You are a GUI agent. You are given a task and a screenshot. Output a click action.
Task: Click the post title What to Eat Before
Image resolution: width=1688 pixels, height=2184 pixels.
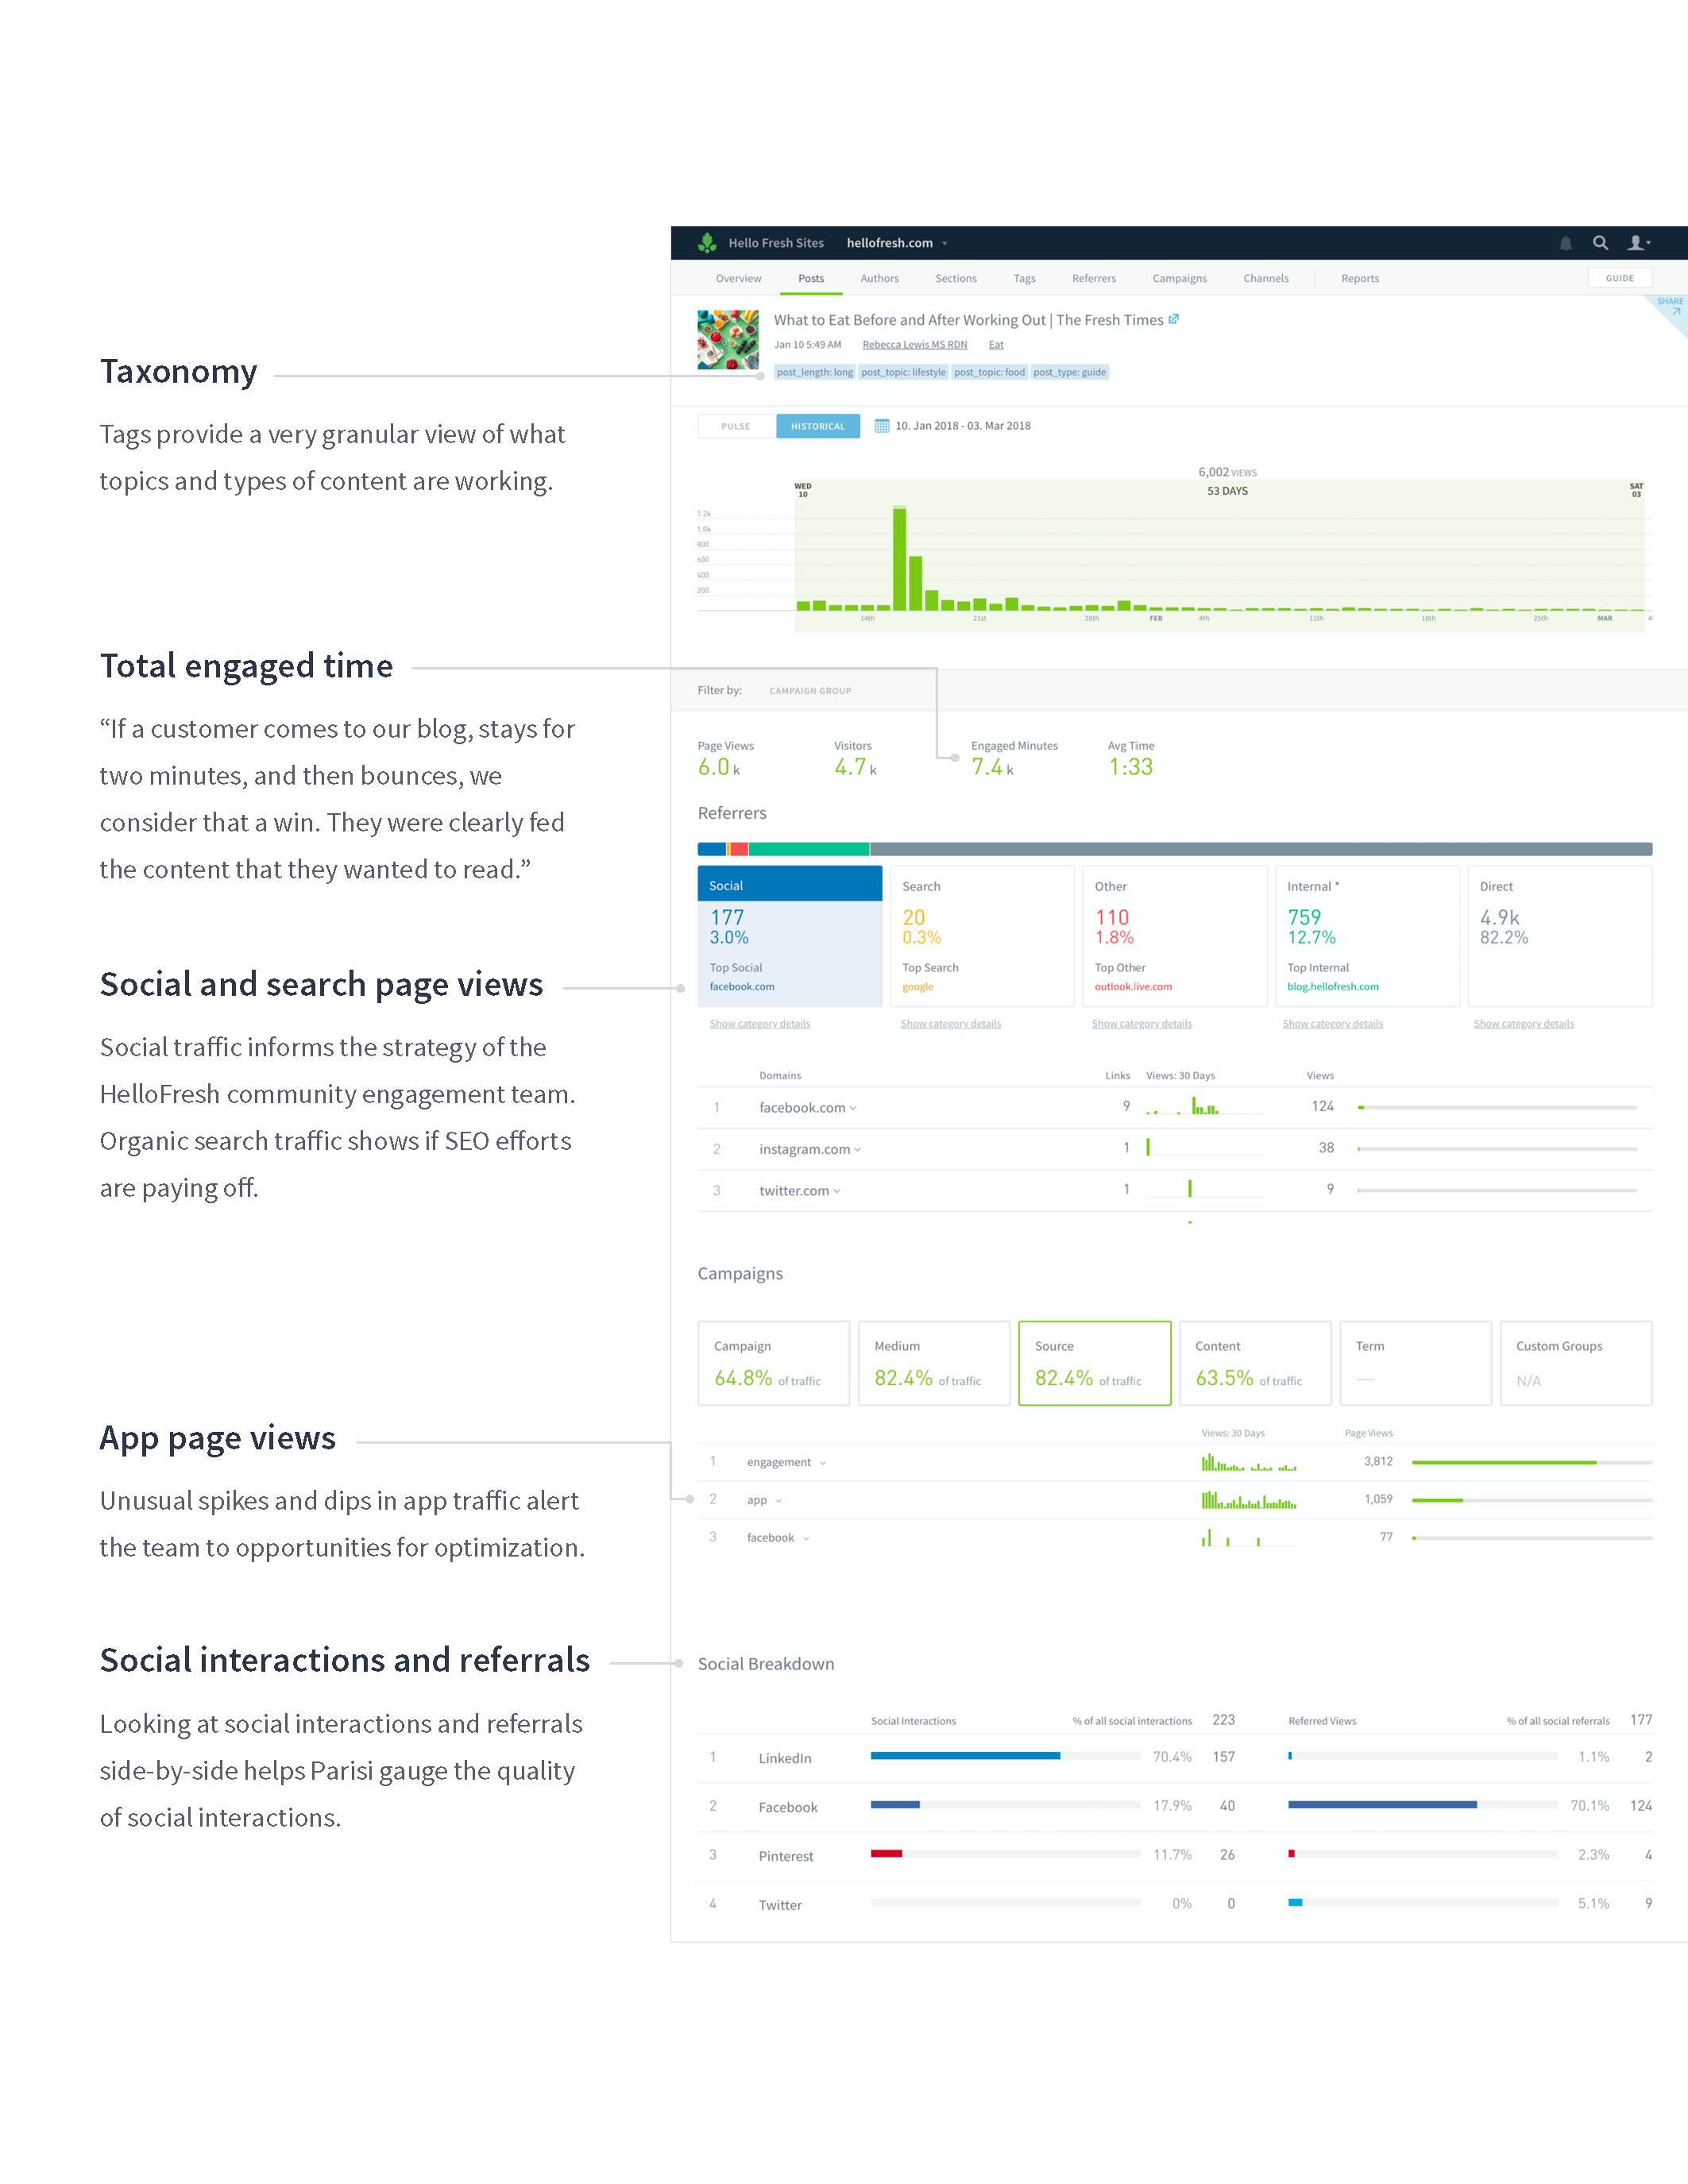968,320
